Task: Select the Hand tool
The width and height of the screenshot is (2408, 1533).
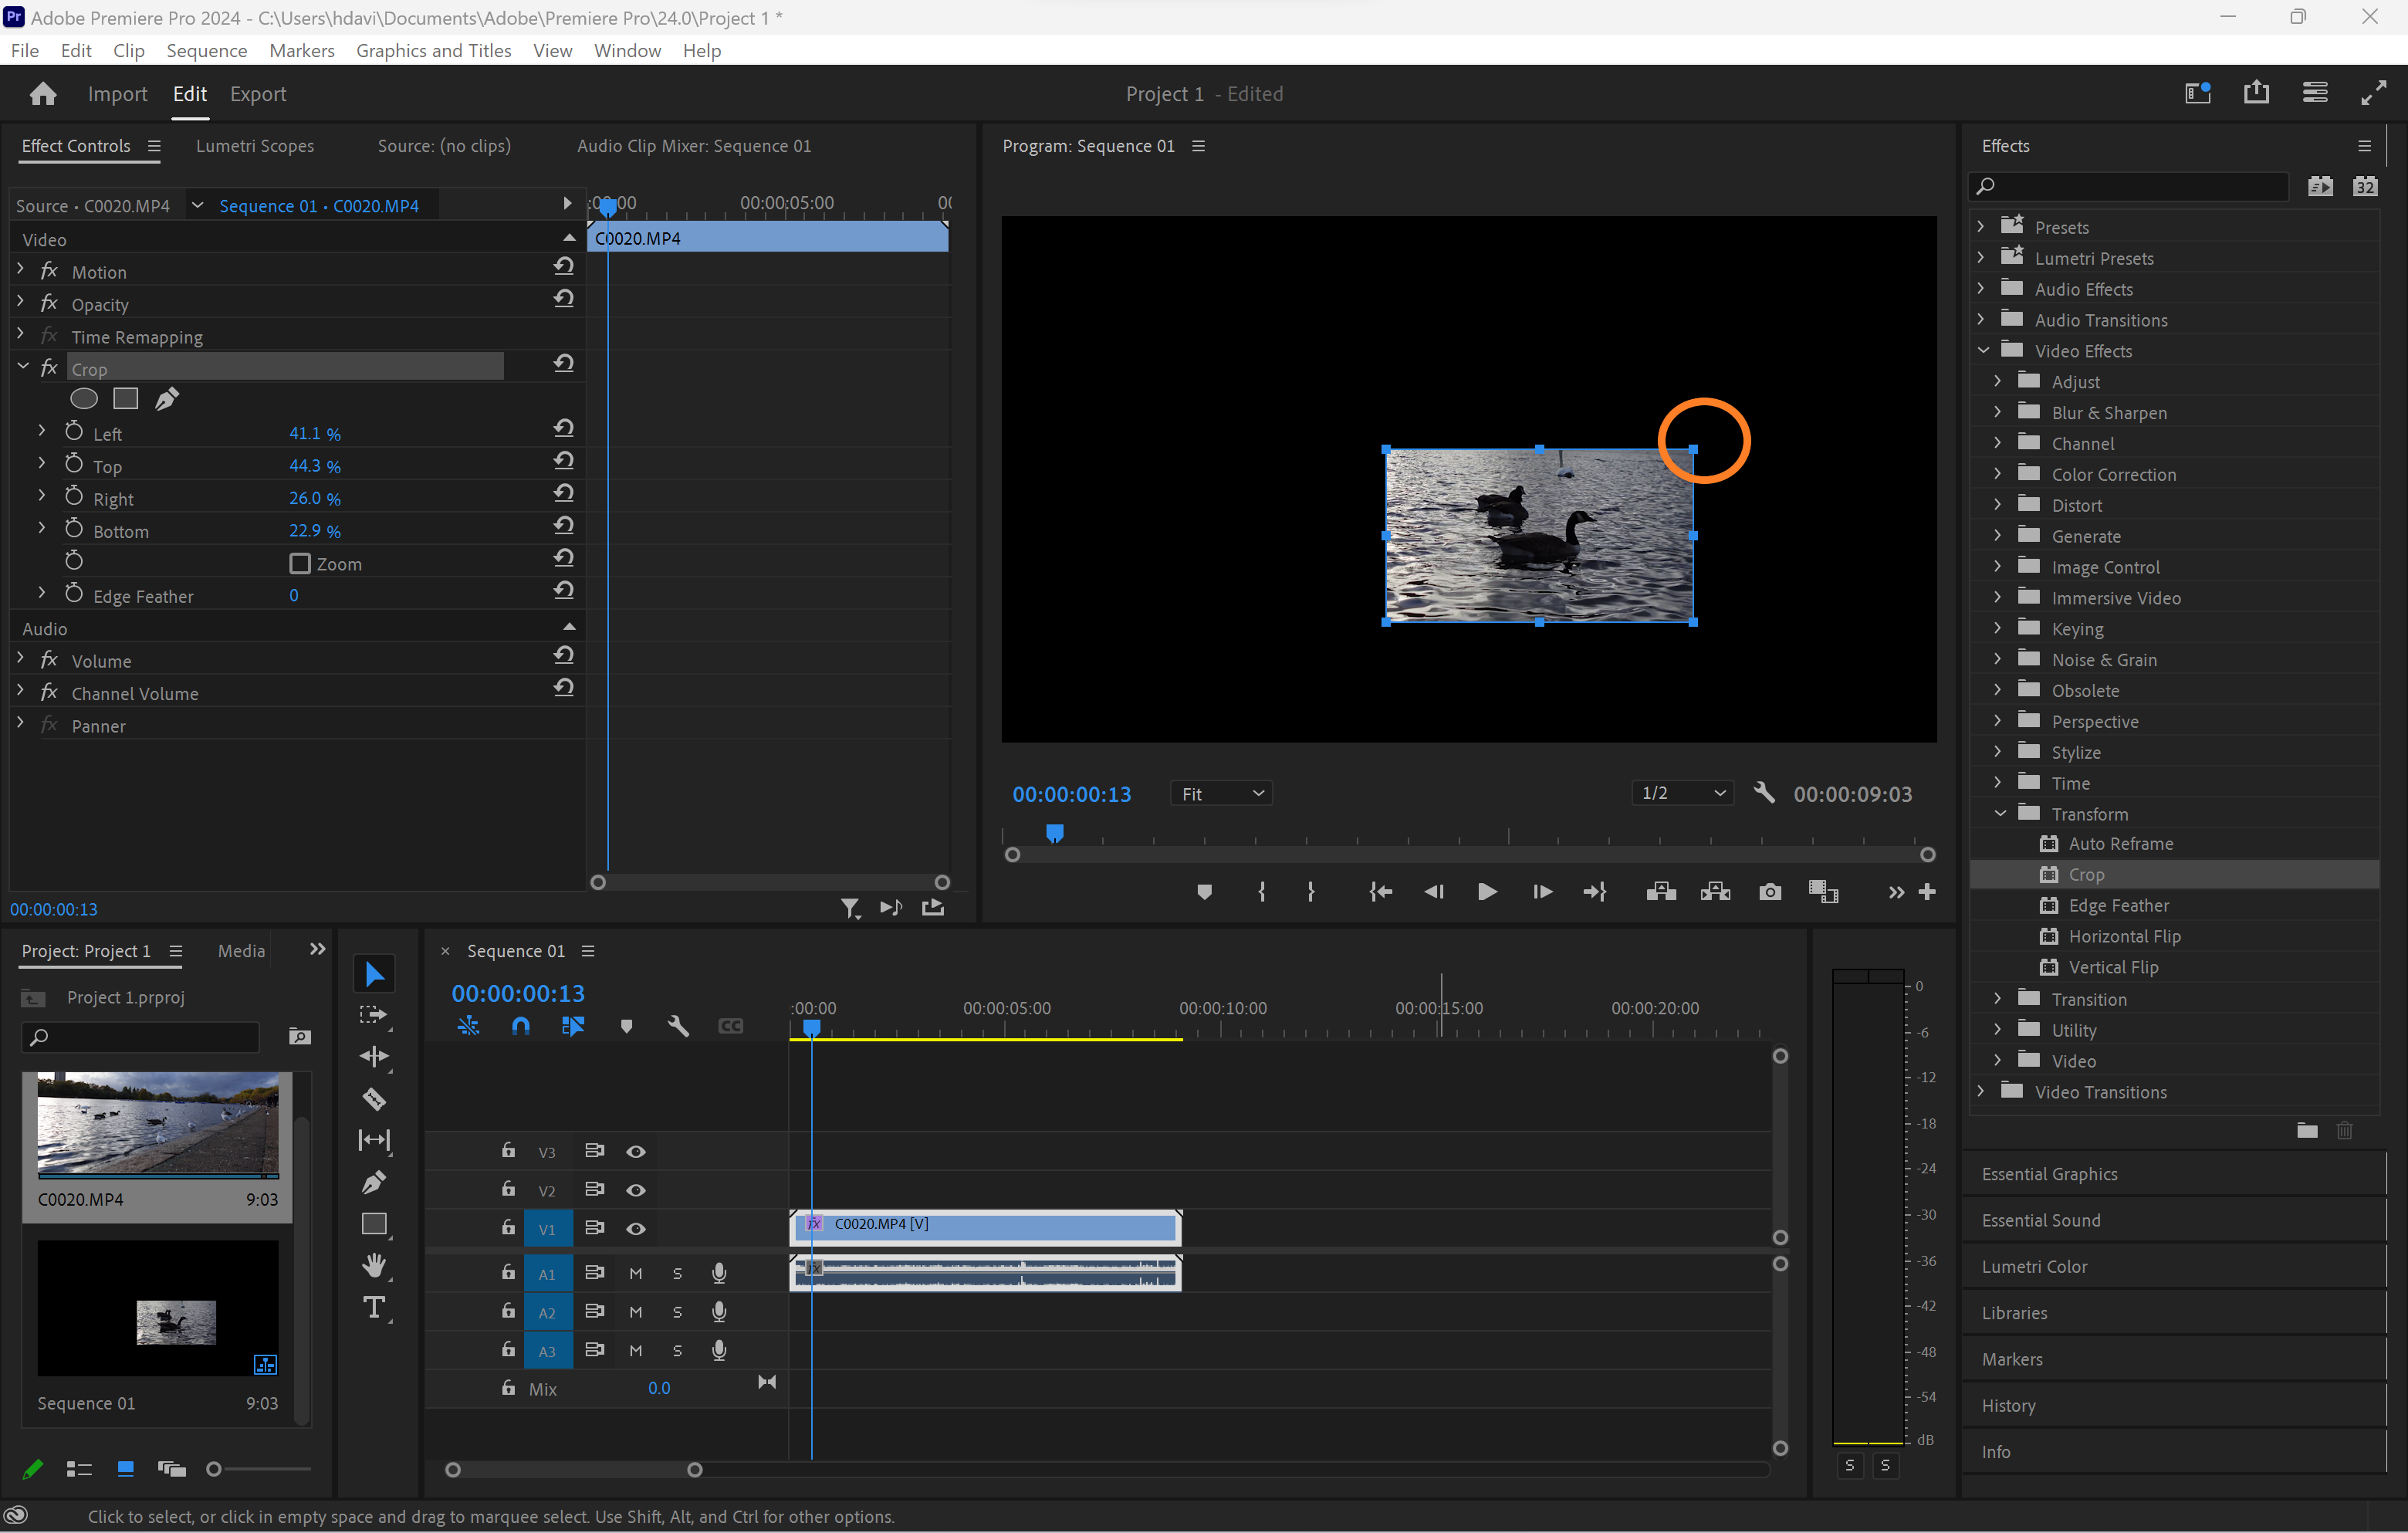Action: [x=374, y=1265]
